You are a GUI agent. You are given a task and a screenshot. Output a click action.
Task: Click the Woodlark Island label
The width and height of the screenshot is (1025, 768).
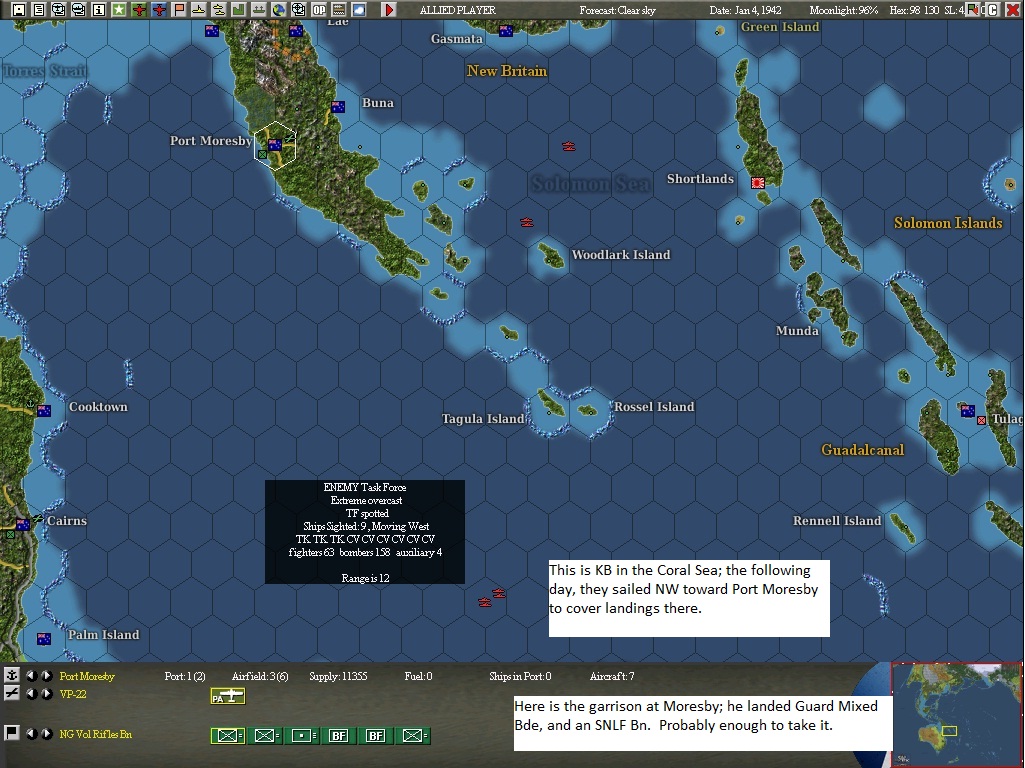(621, 255)
